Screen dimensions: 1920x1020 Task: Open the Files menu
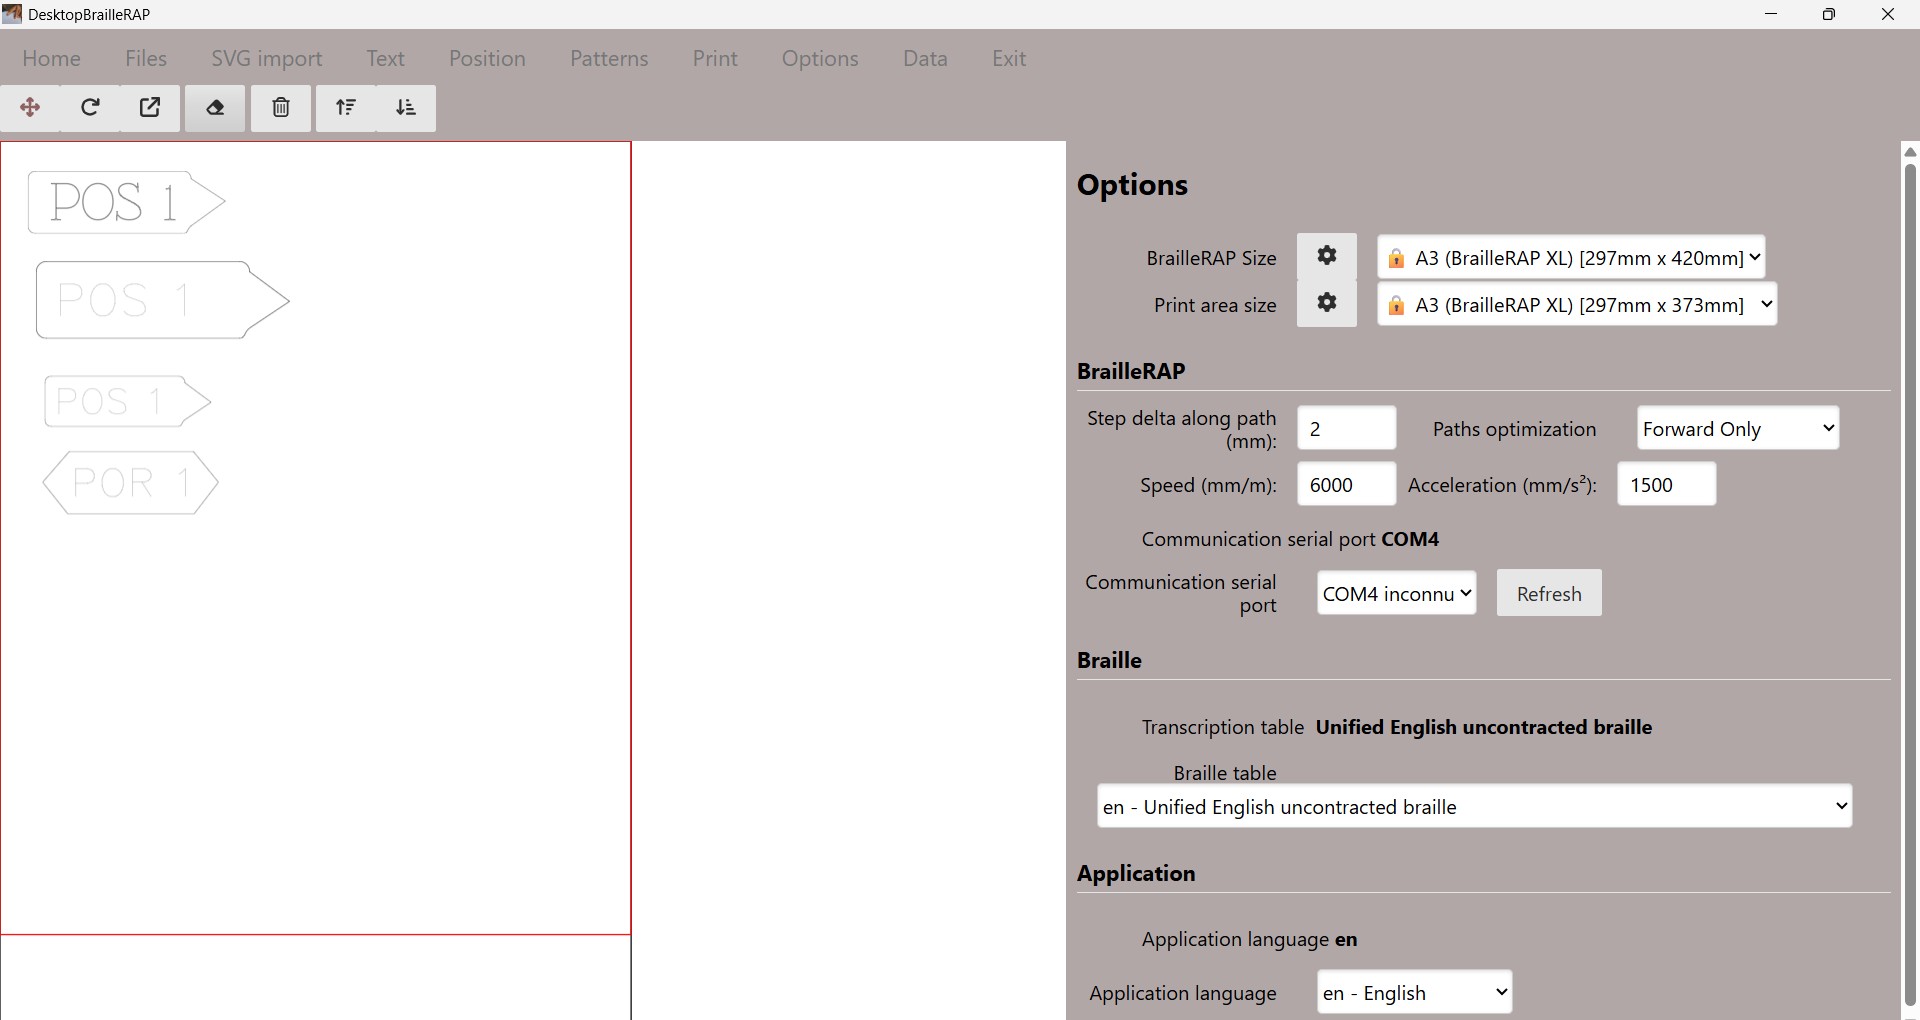[x=146, y=58]
